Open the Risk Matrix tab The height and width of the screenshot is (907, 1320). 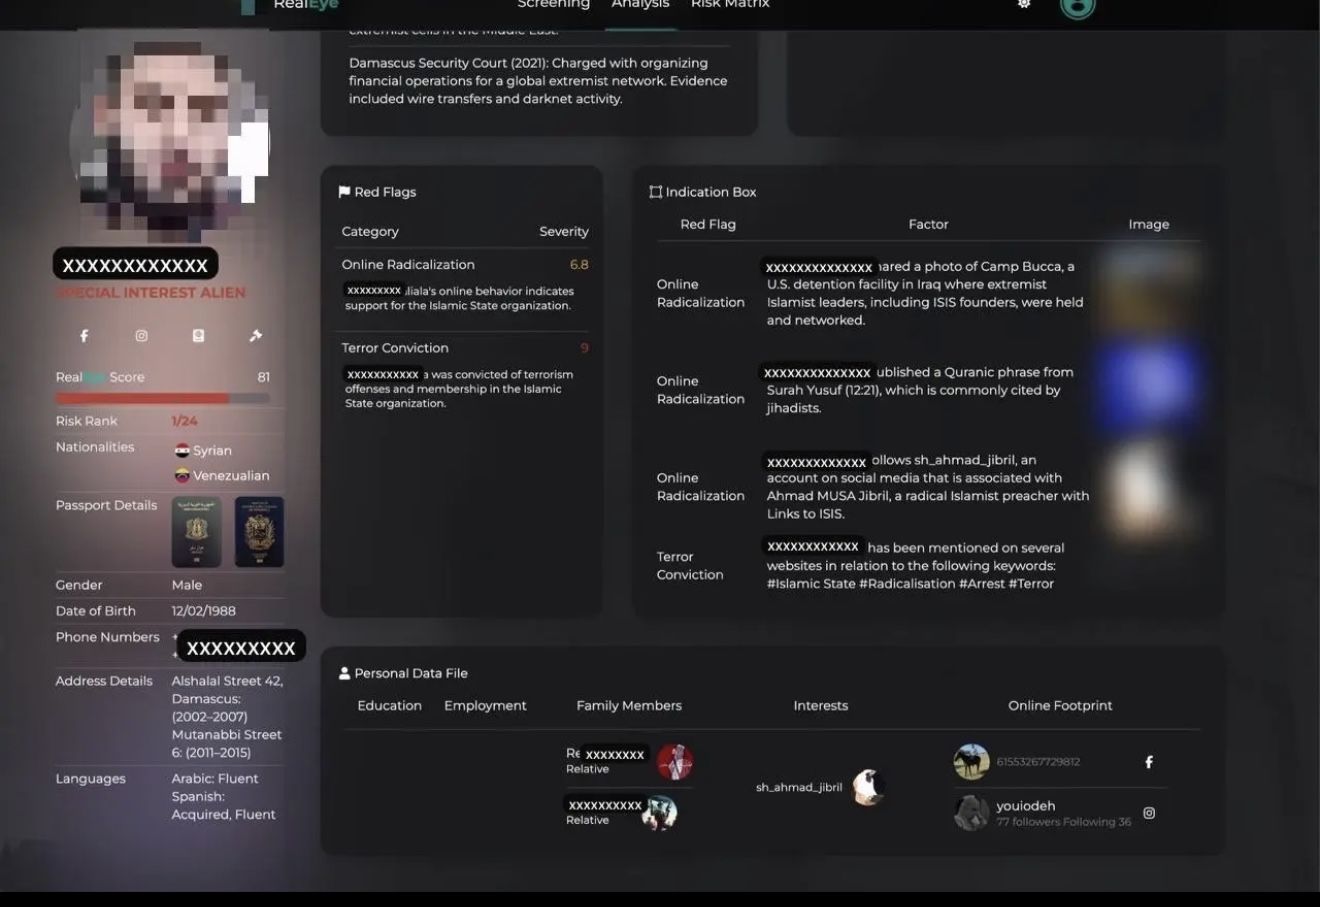click(x=730, y=5)
